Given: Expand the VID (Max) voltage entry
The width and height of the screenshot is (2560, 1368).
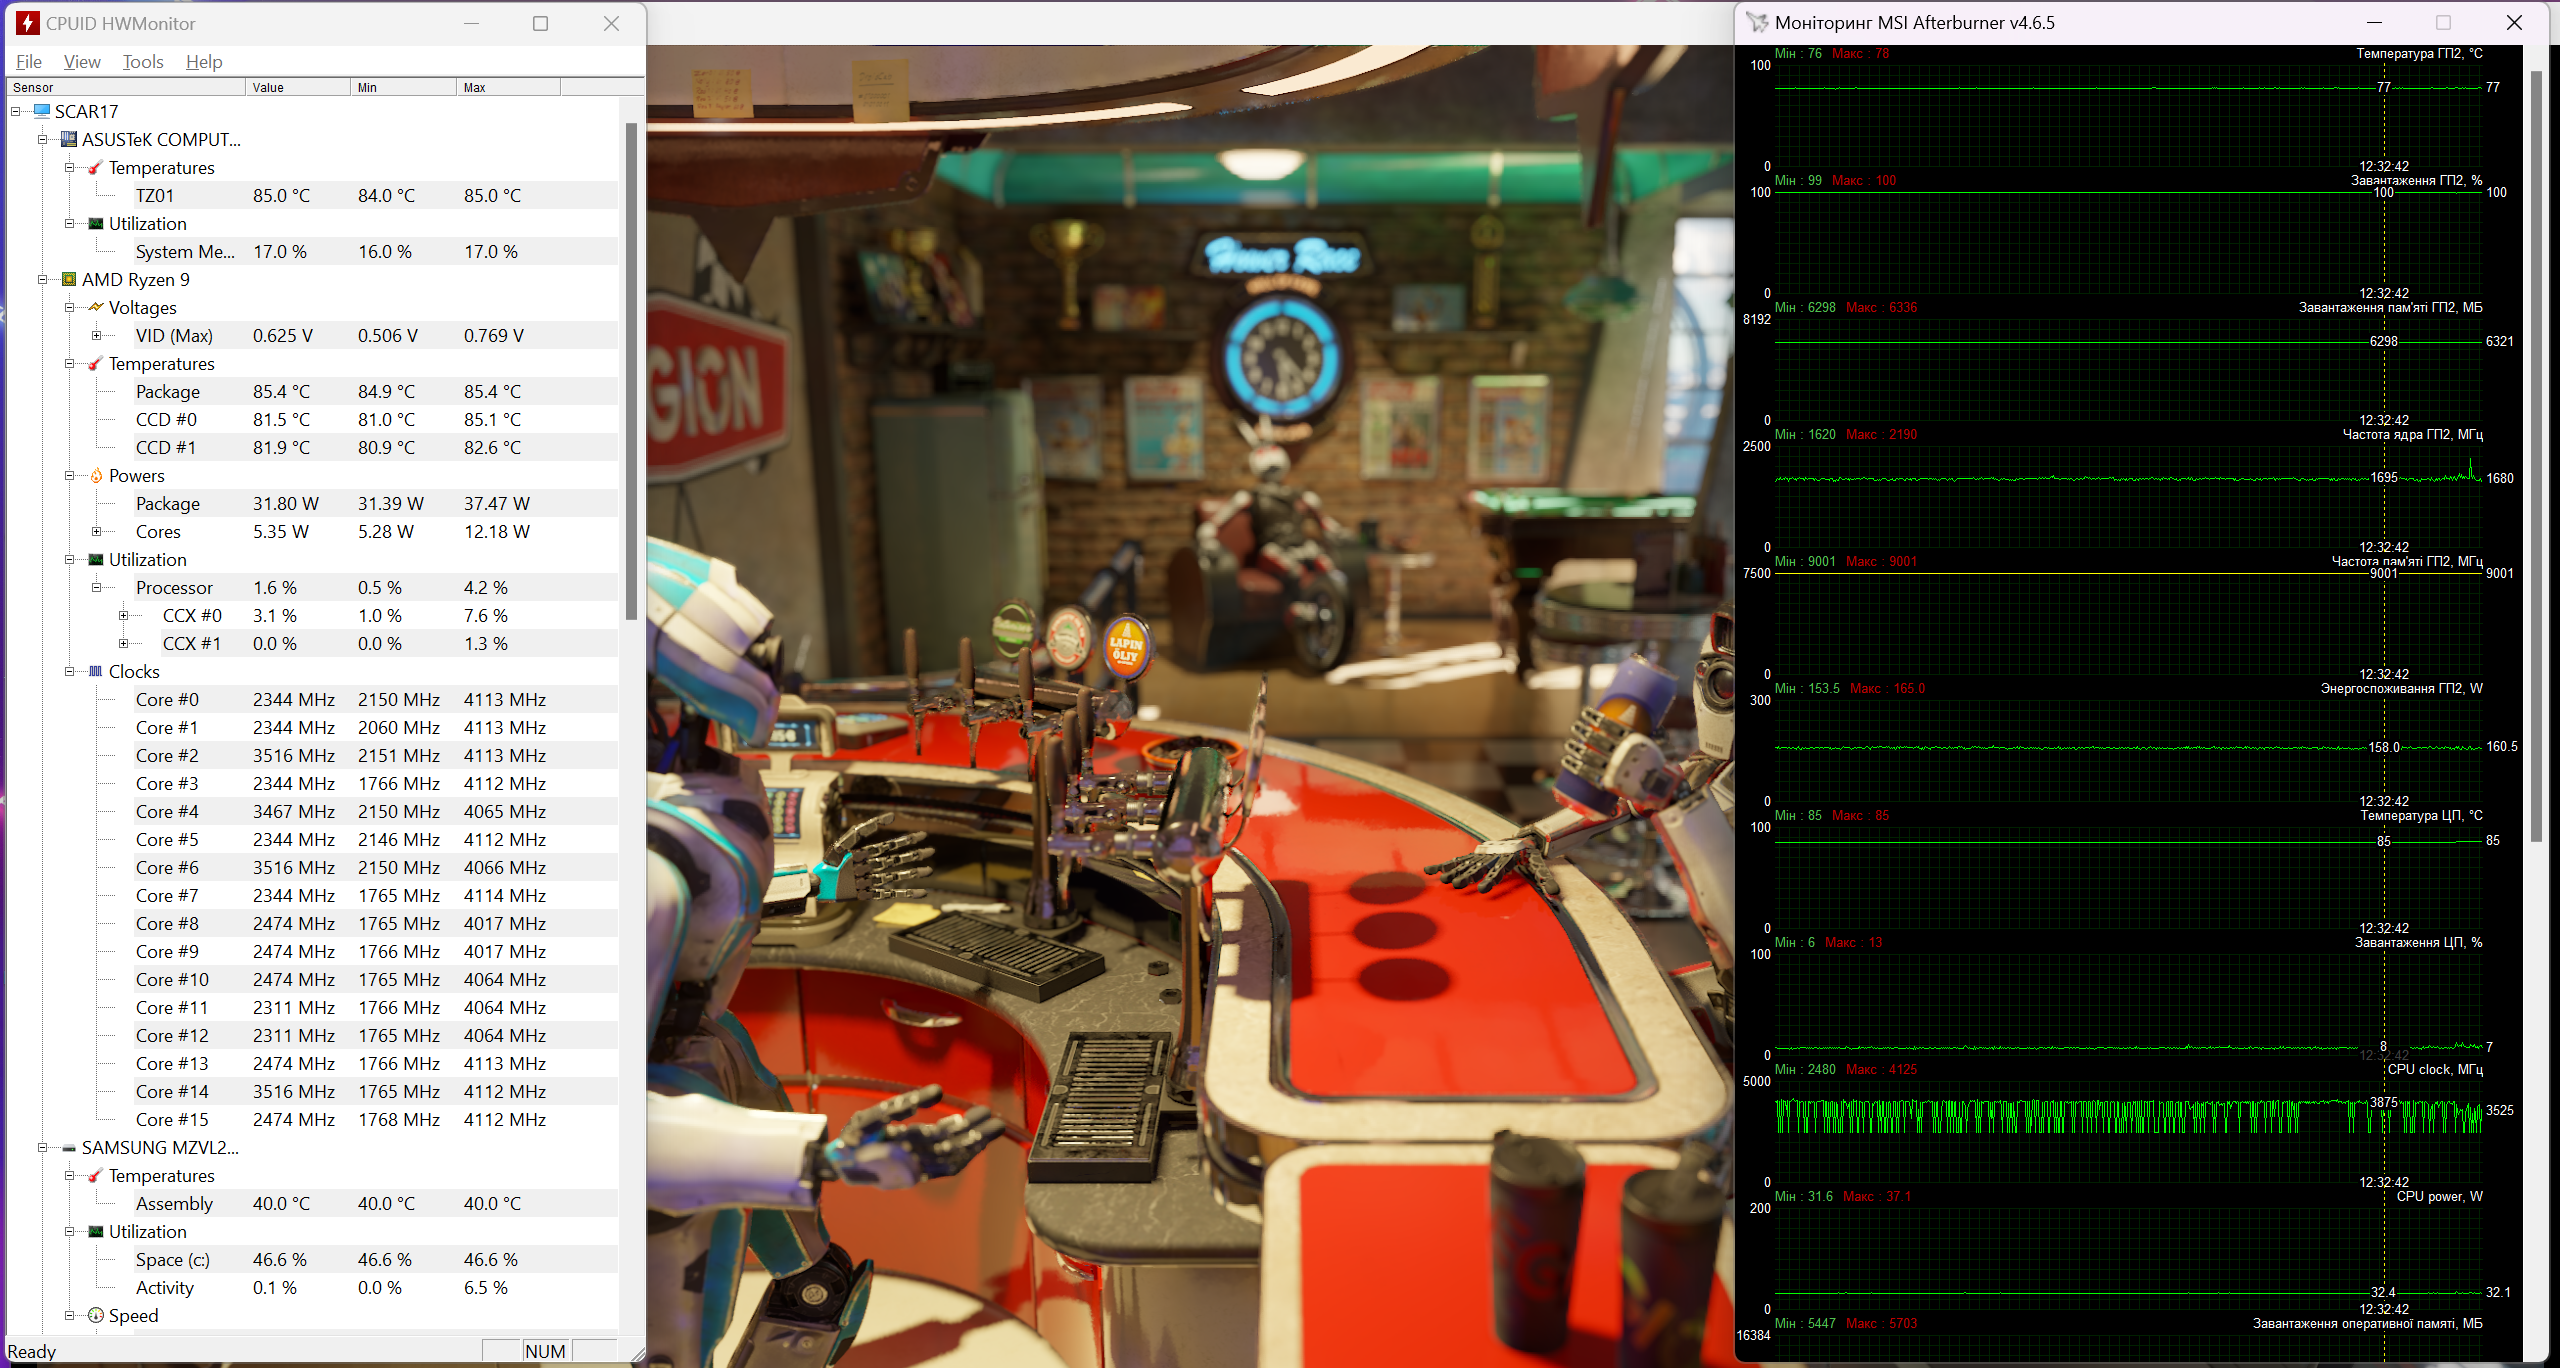Looking at the screenshot, I should click(97, 335).
